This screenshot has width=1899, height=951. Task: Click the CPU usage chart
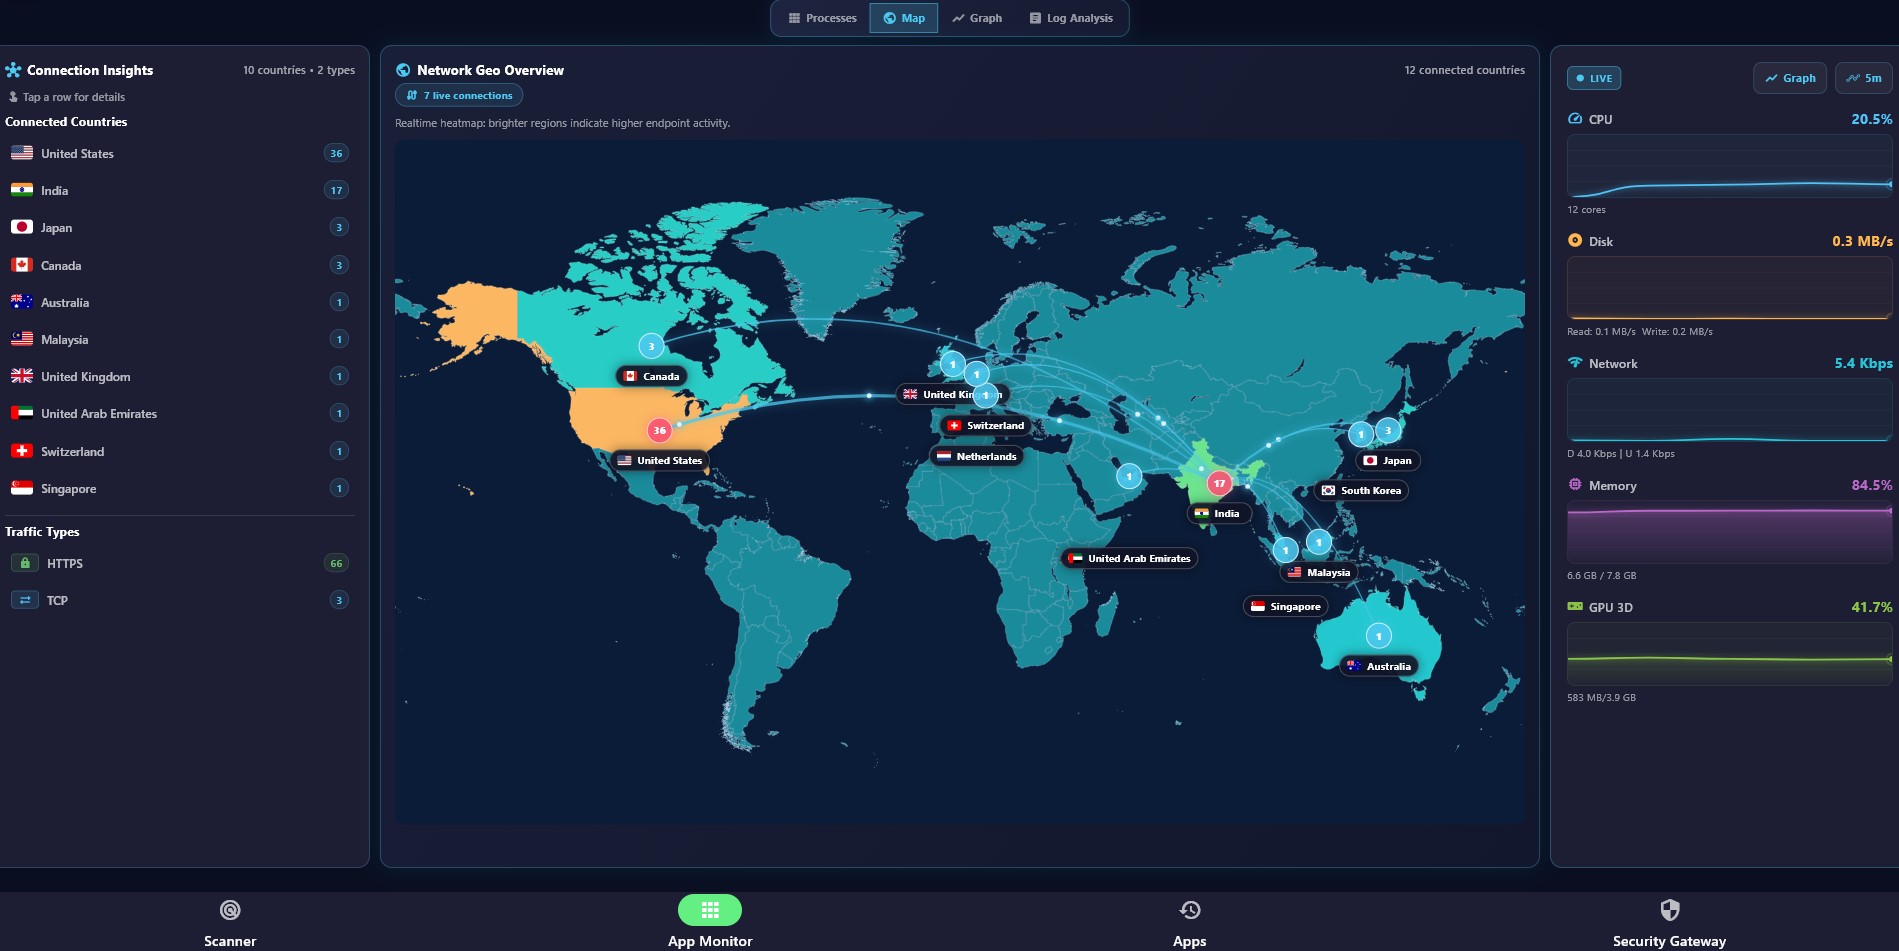coord(1730,166)
